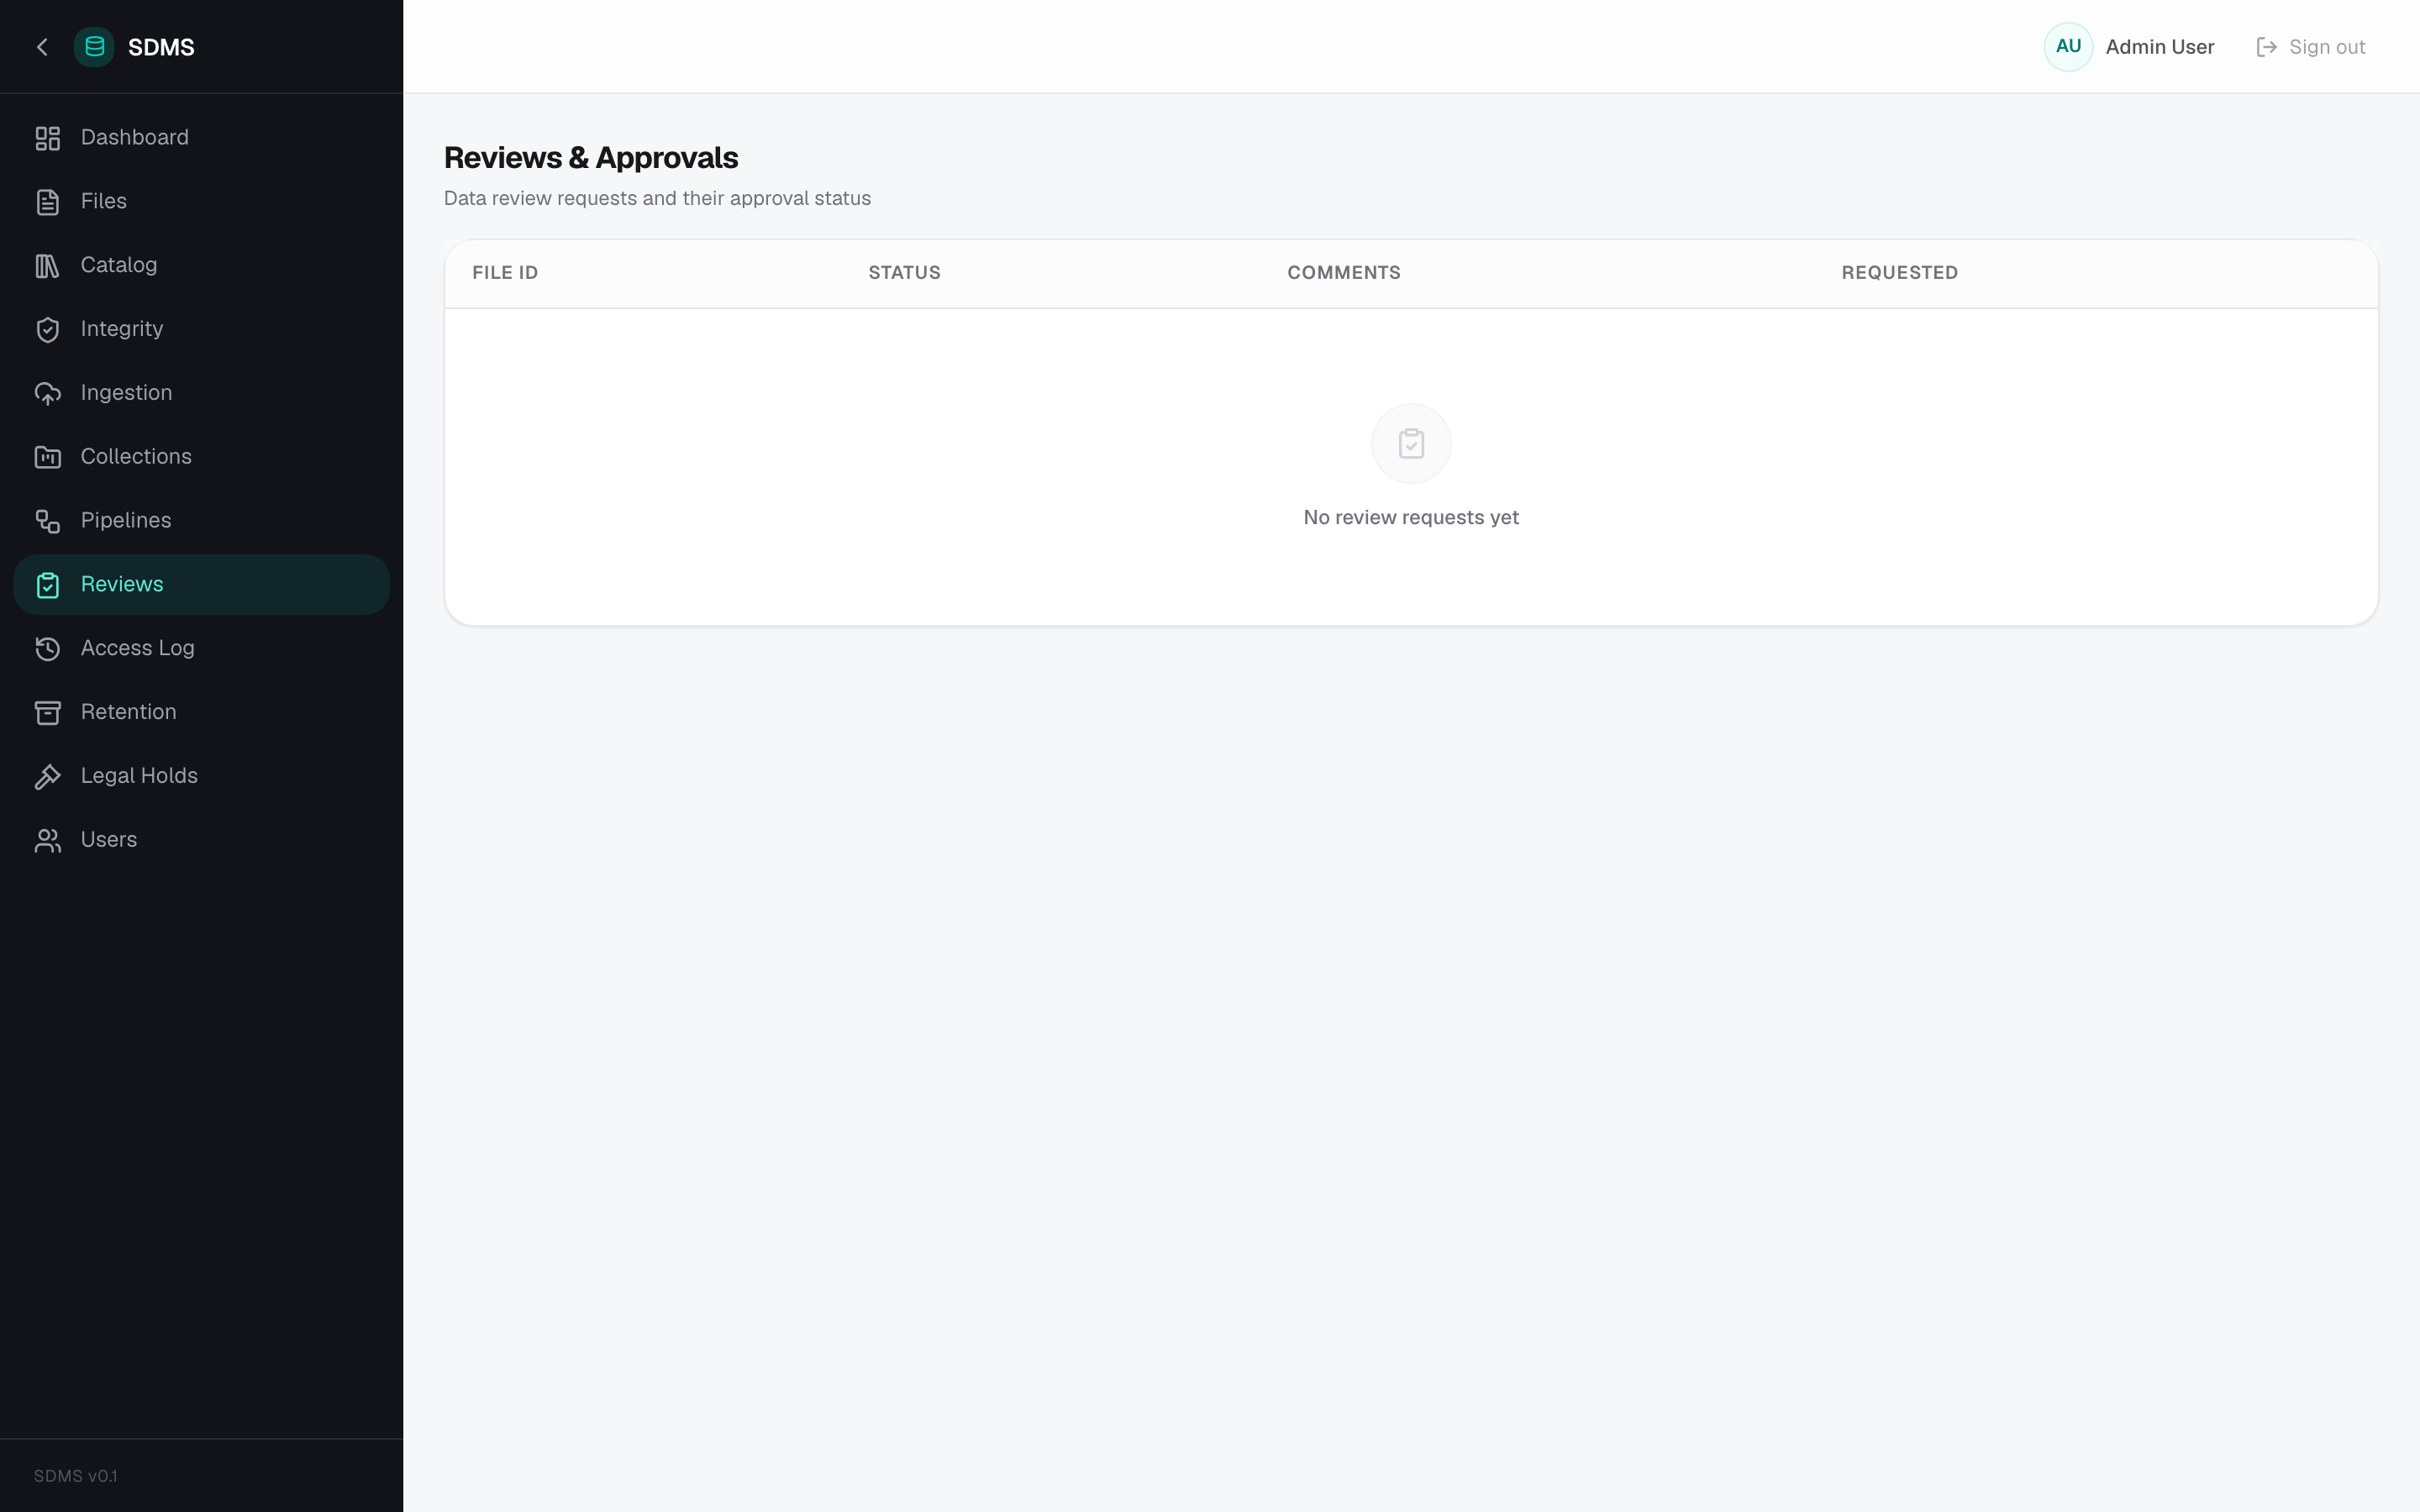
Task: Go to Retention settings
Action: 201,713
